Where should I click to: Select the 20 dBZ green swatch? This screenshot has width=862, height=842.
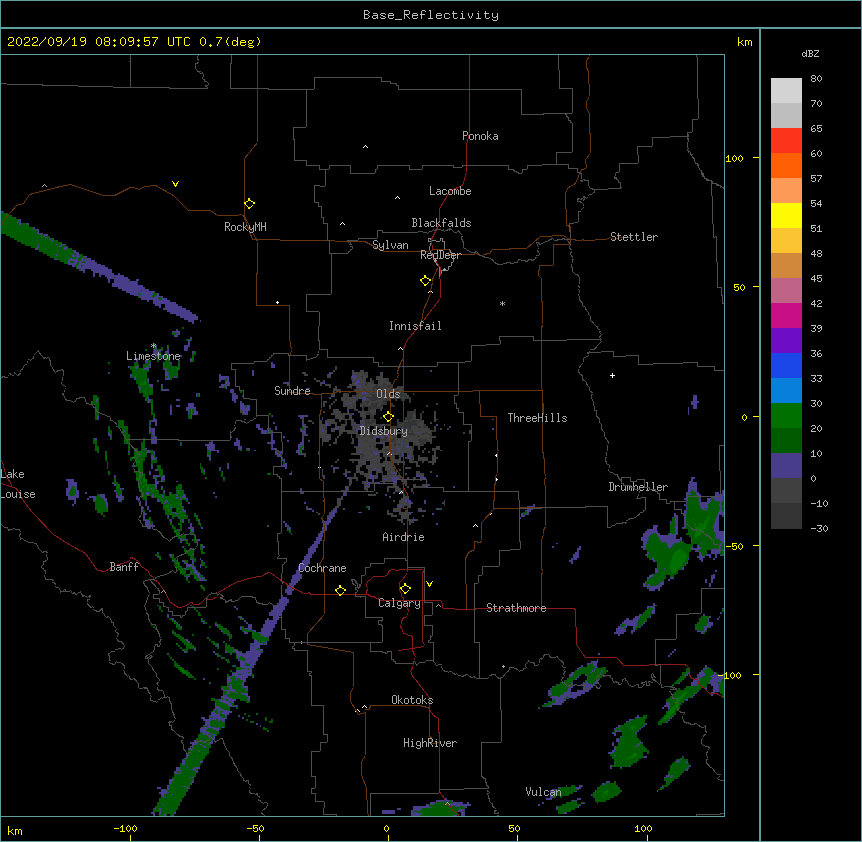[786, 416]
